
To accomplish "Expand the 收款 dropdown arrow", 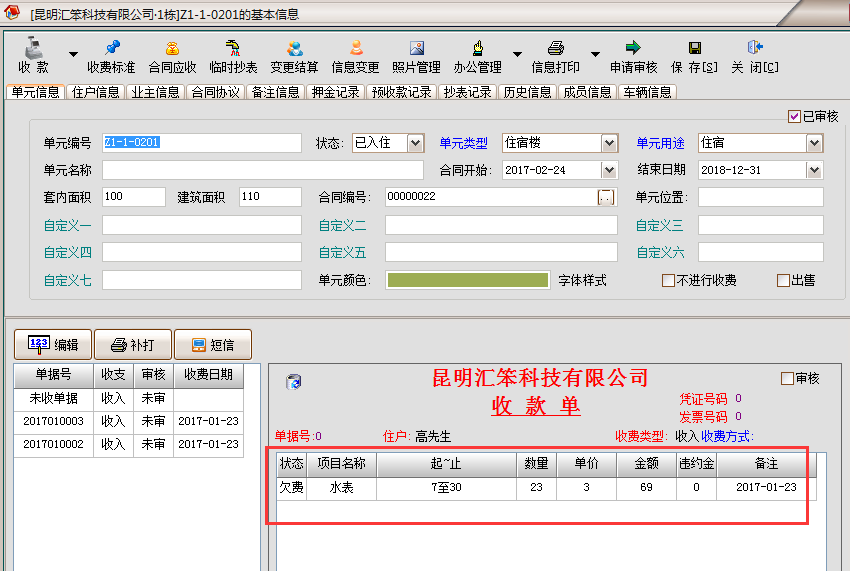I will pos(73,54).
